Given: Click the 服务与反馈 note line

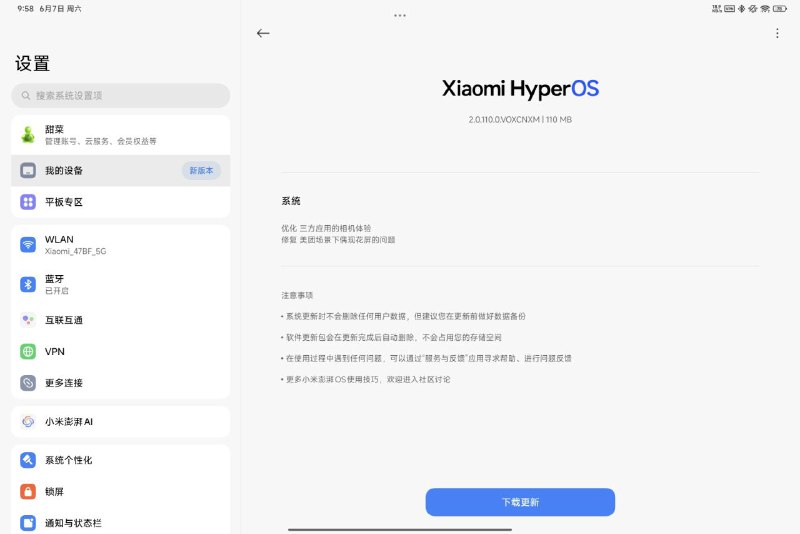Looking at the screenshot, I should [x=426, y=358].
